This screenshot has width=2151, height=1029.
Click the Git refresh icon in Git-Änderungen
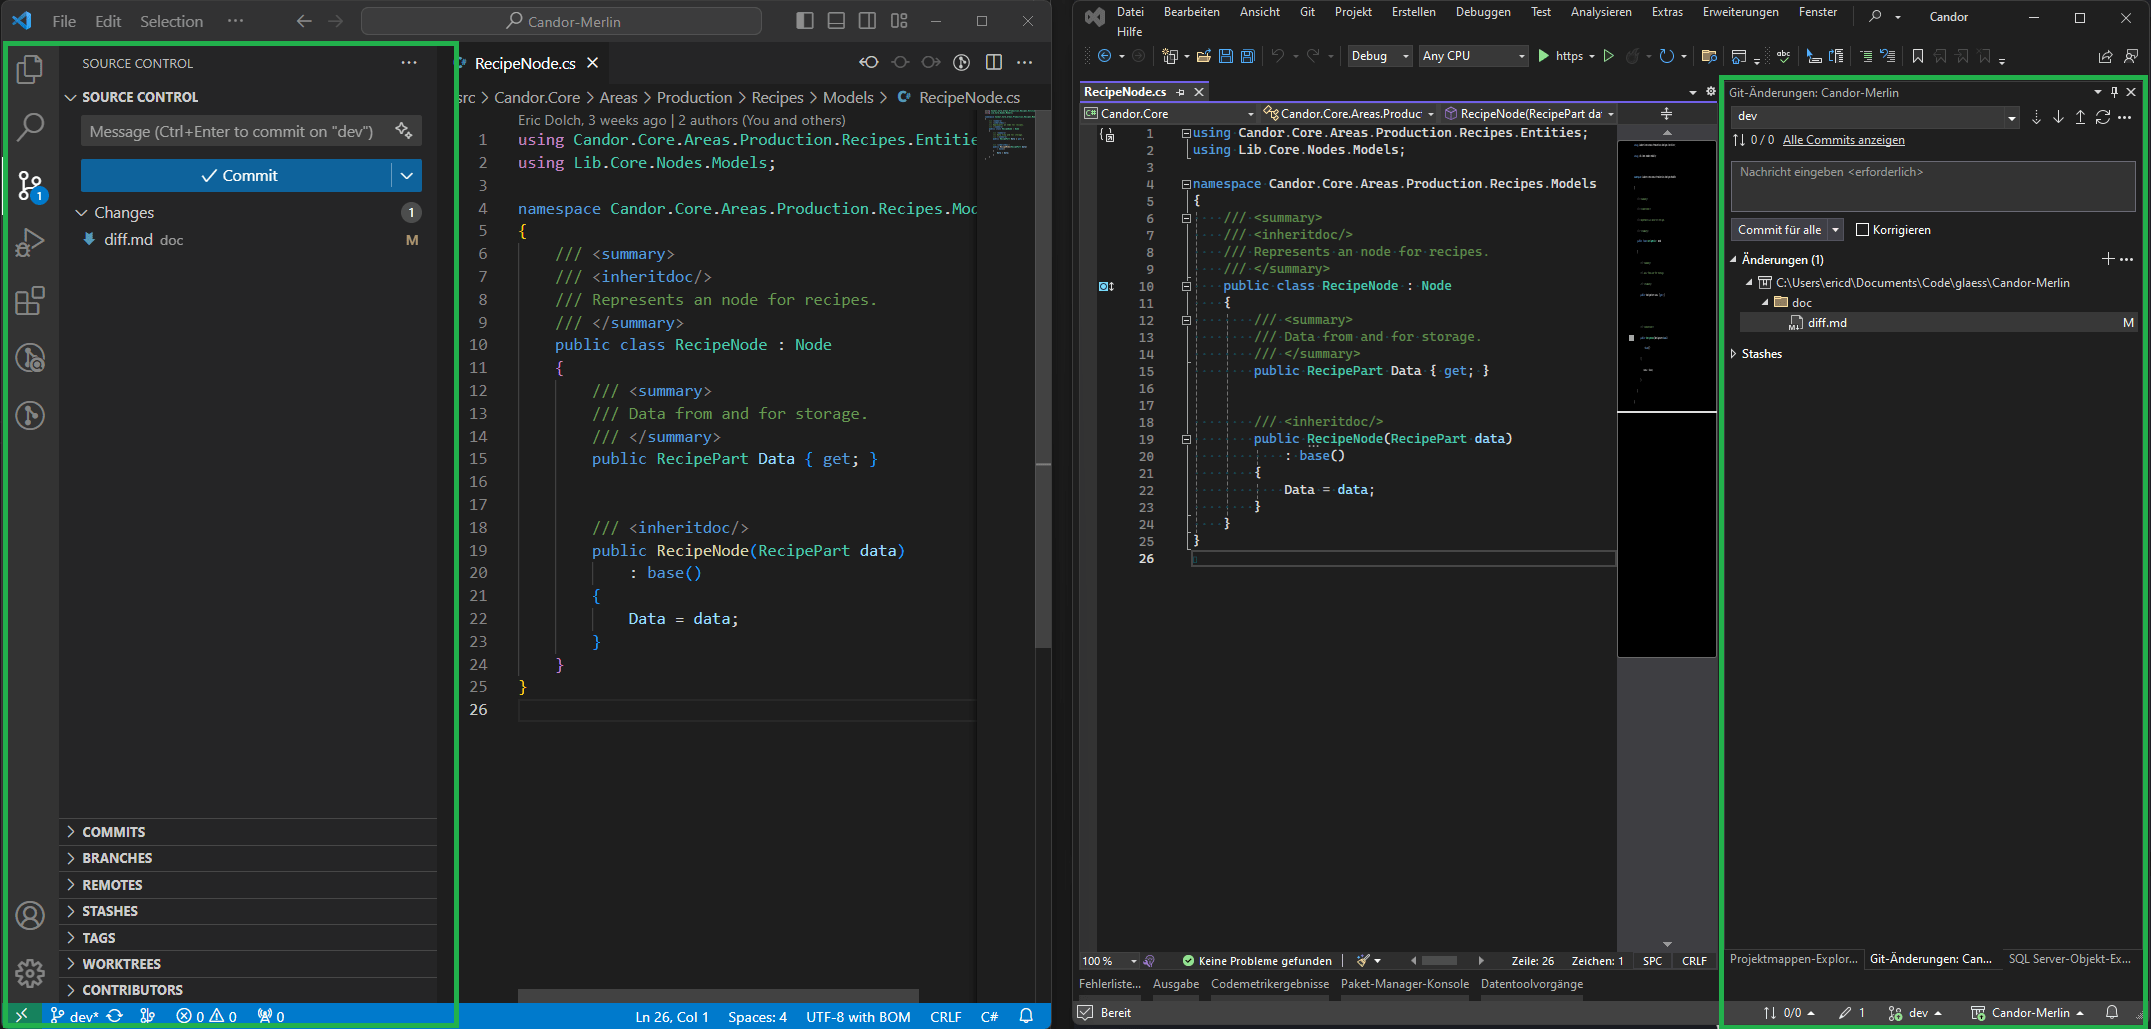coord(2103,117)
